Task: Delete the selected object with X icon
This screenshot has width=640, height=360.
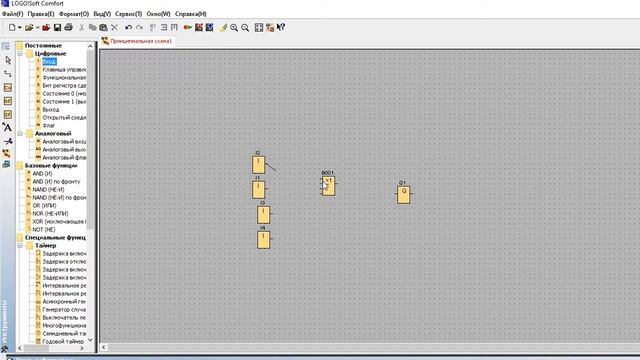Action: 114,27
